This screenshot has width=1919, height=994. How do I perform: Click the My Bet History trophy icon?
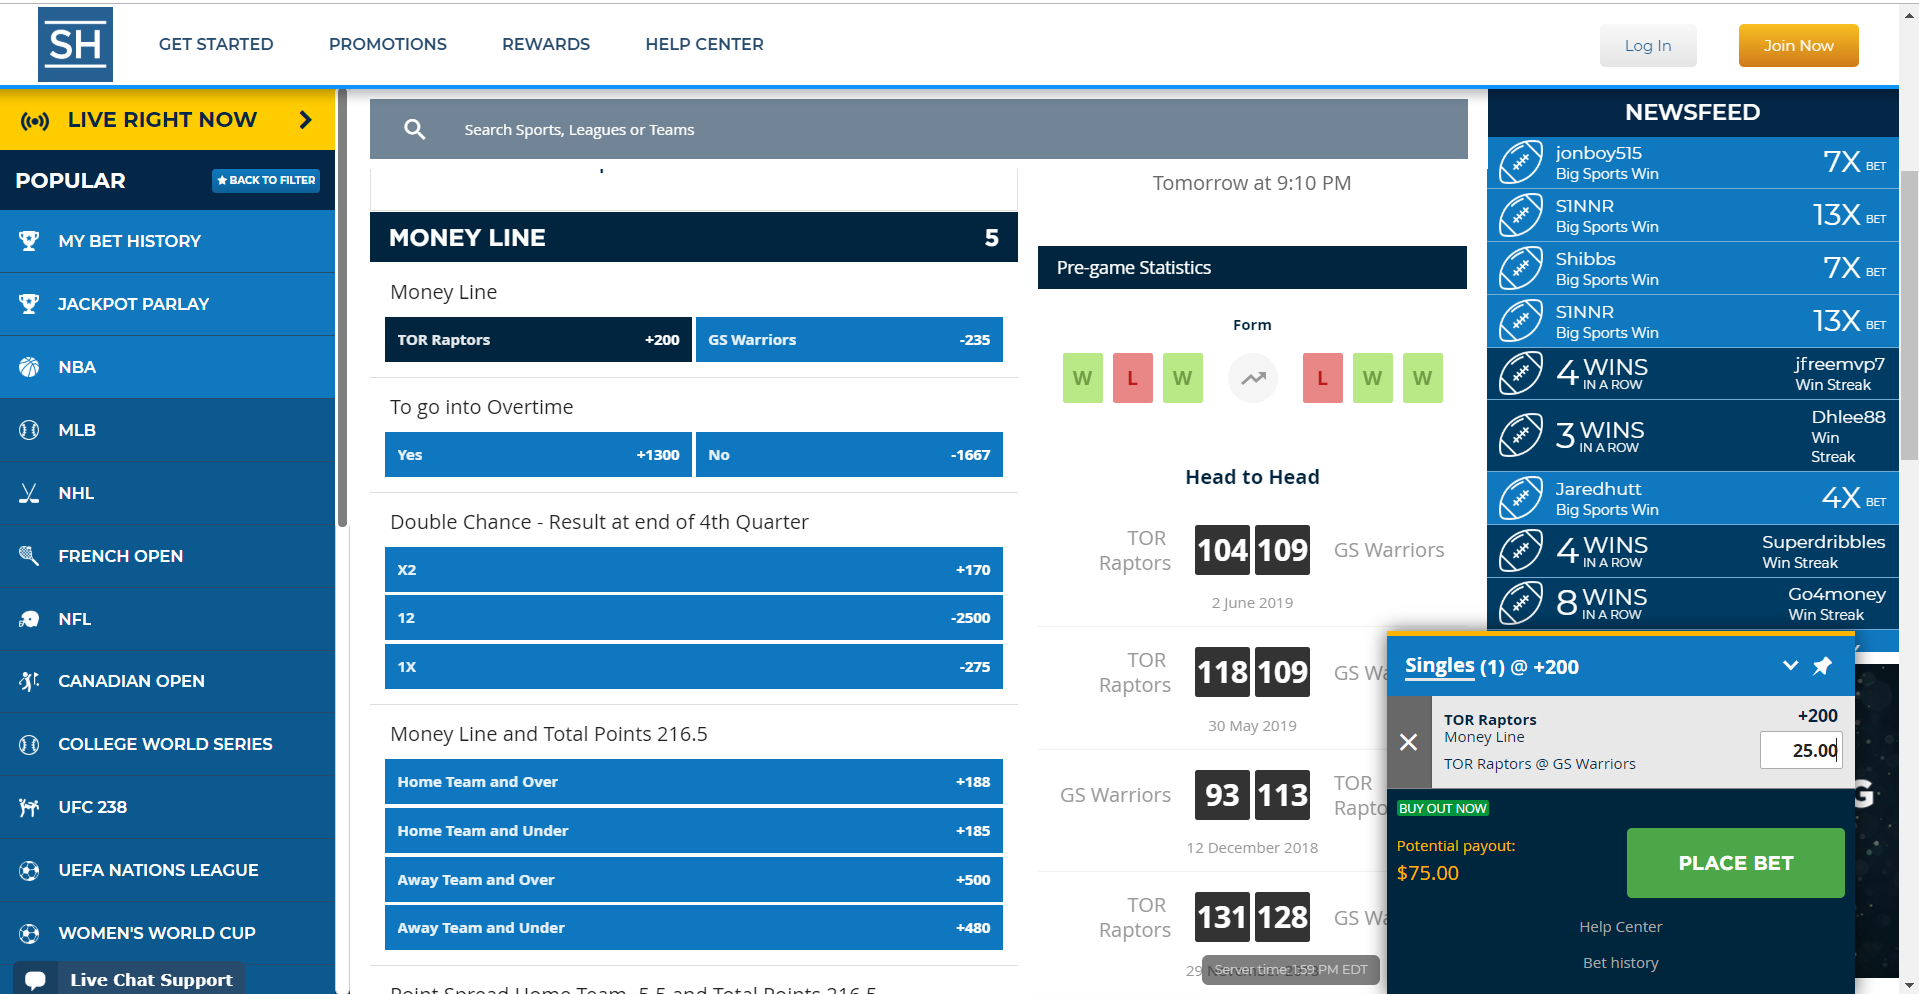click(x=29, y=241)
